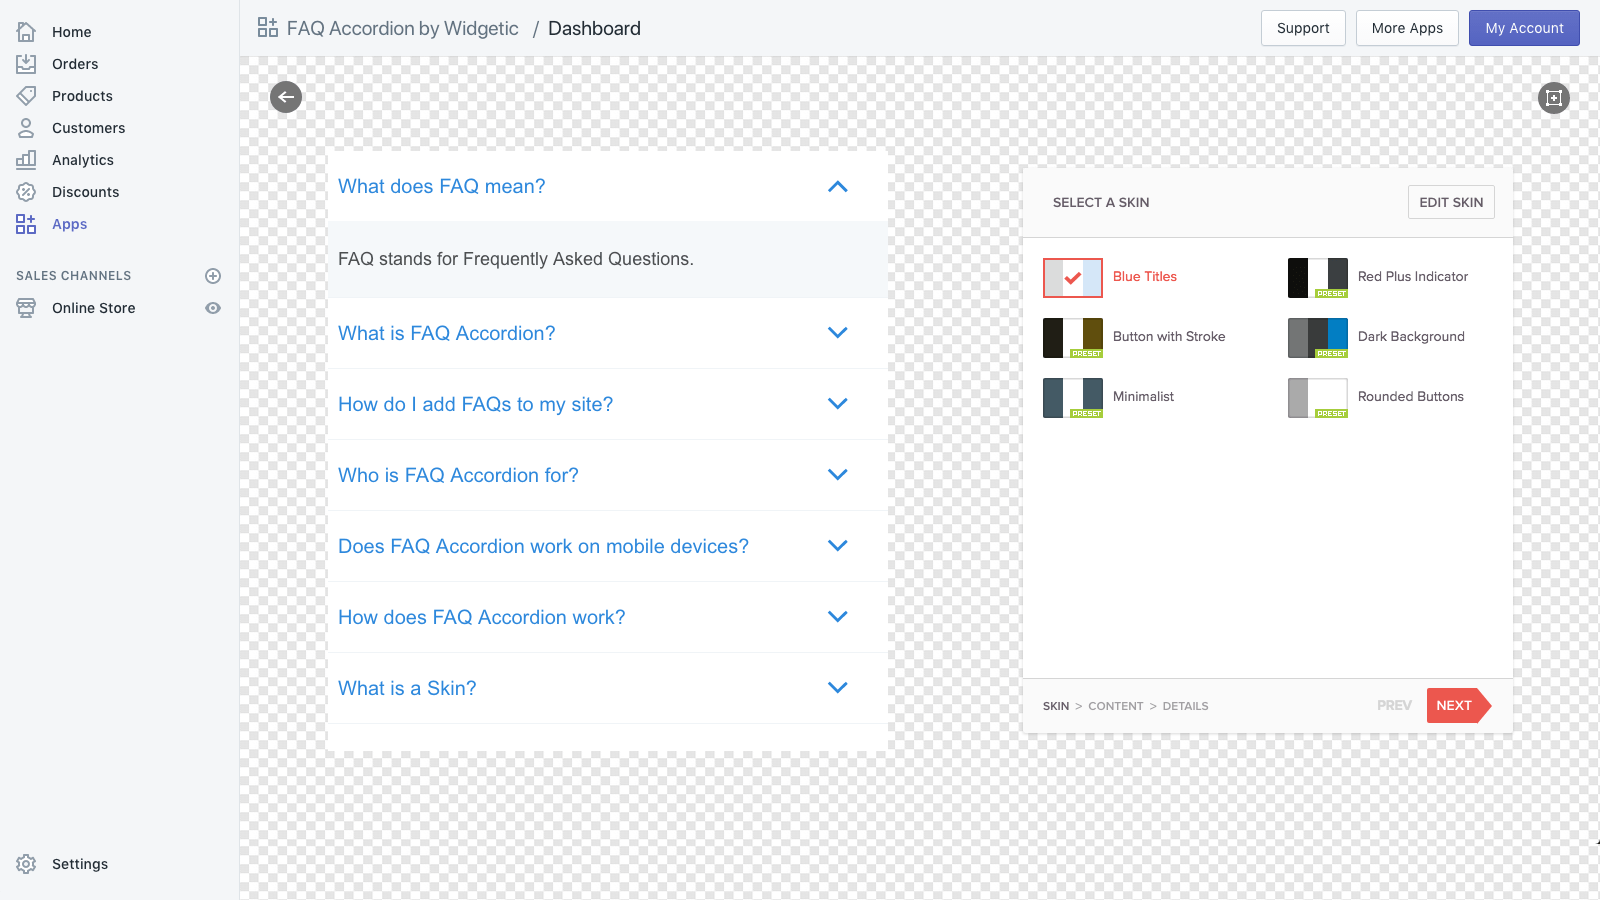The height and width of the screenshot is (900, 1600).
Task: Open Analytics in the sidebar menu
Action: tap(83, 160)
